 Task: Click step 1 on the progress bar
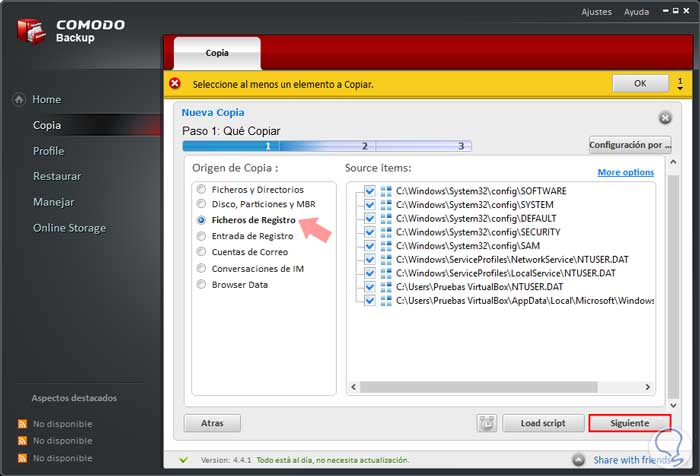tap(268, 146)
